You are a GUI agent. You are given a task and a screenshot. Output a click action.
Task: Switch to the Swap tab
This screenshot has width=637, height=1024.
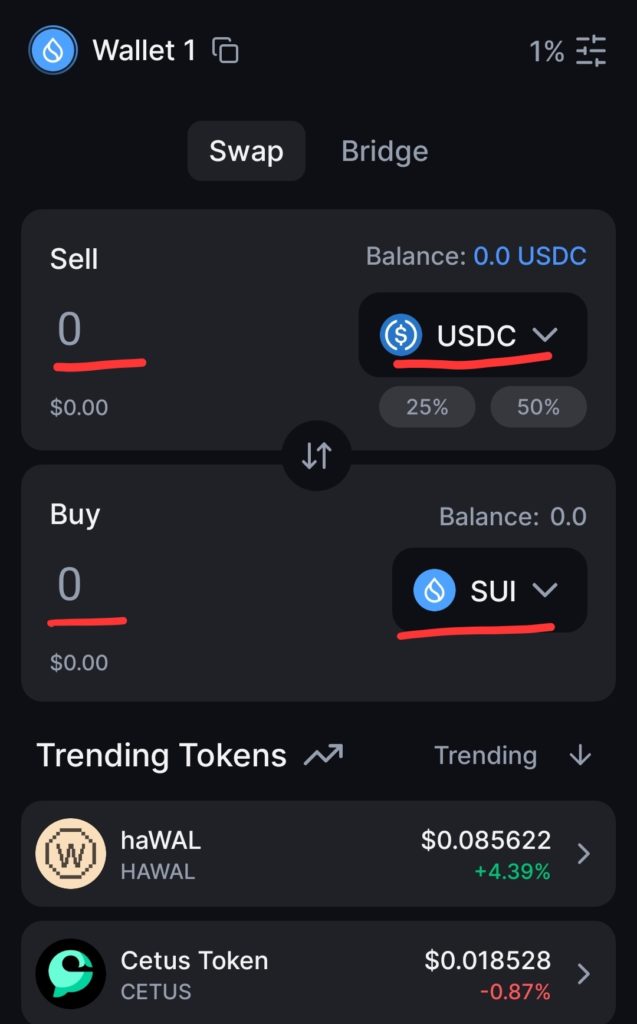pyautogui.click(x=246, y=152)
